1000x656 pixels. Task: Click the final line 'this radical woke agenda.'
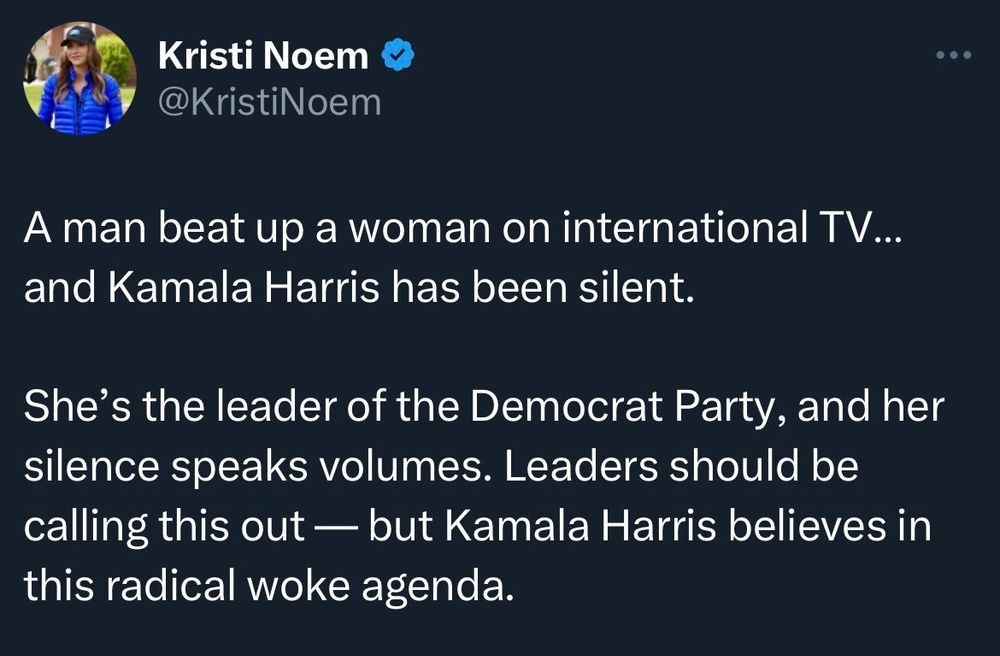(268, 585)
